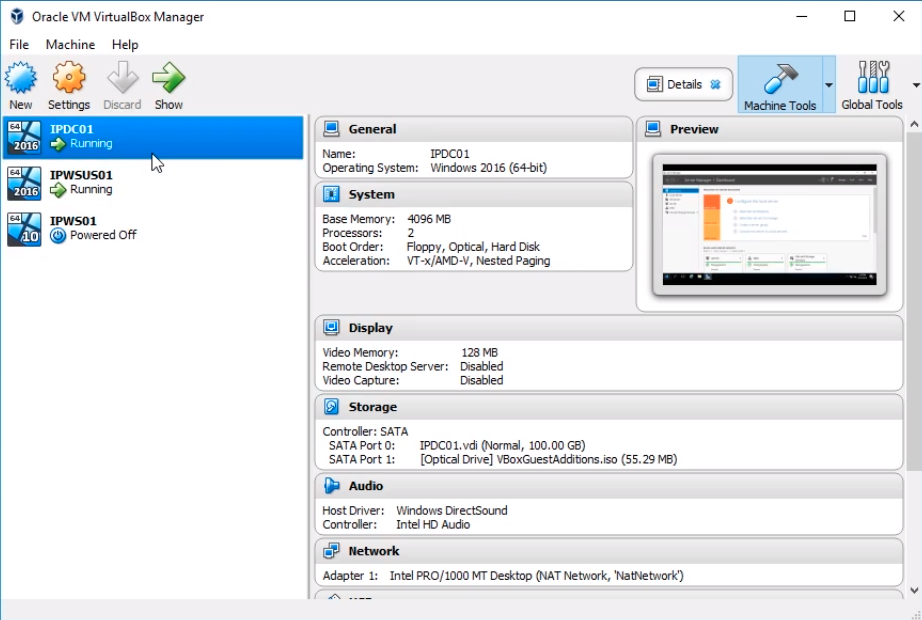Click the Machine Tools hammer icon

point(779,79)
